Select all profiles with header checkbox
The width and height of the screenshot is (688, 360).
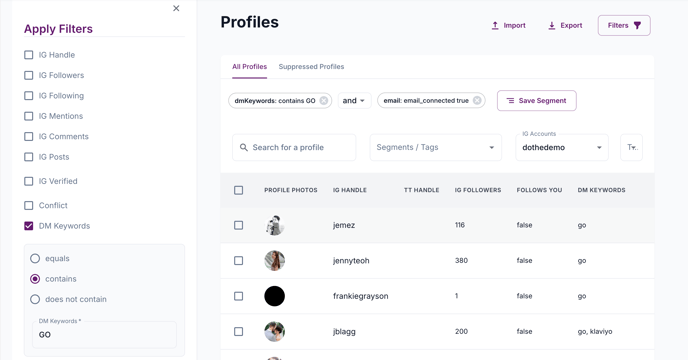(238, 190)
